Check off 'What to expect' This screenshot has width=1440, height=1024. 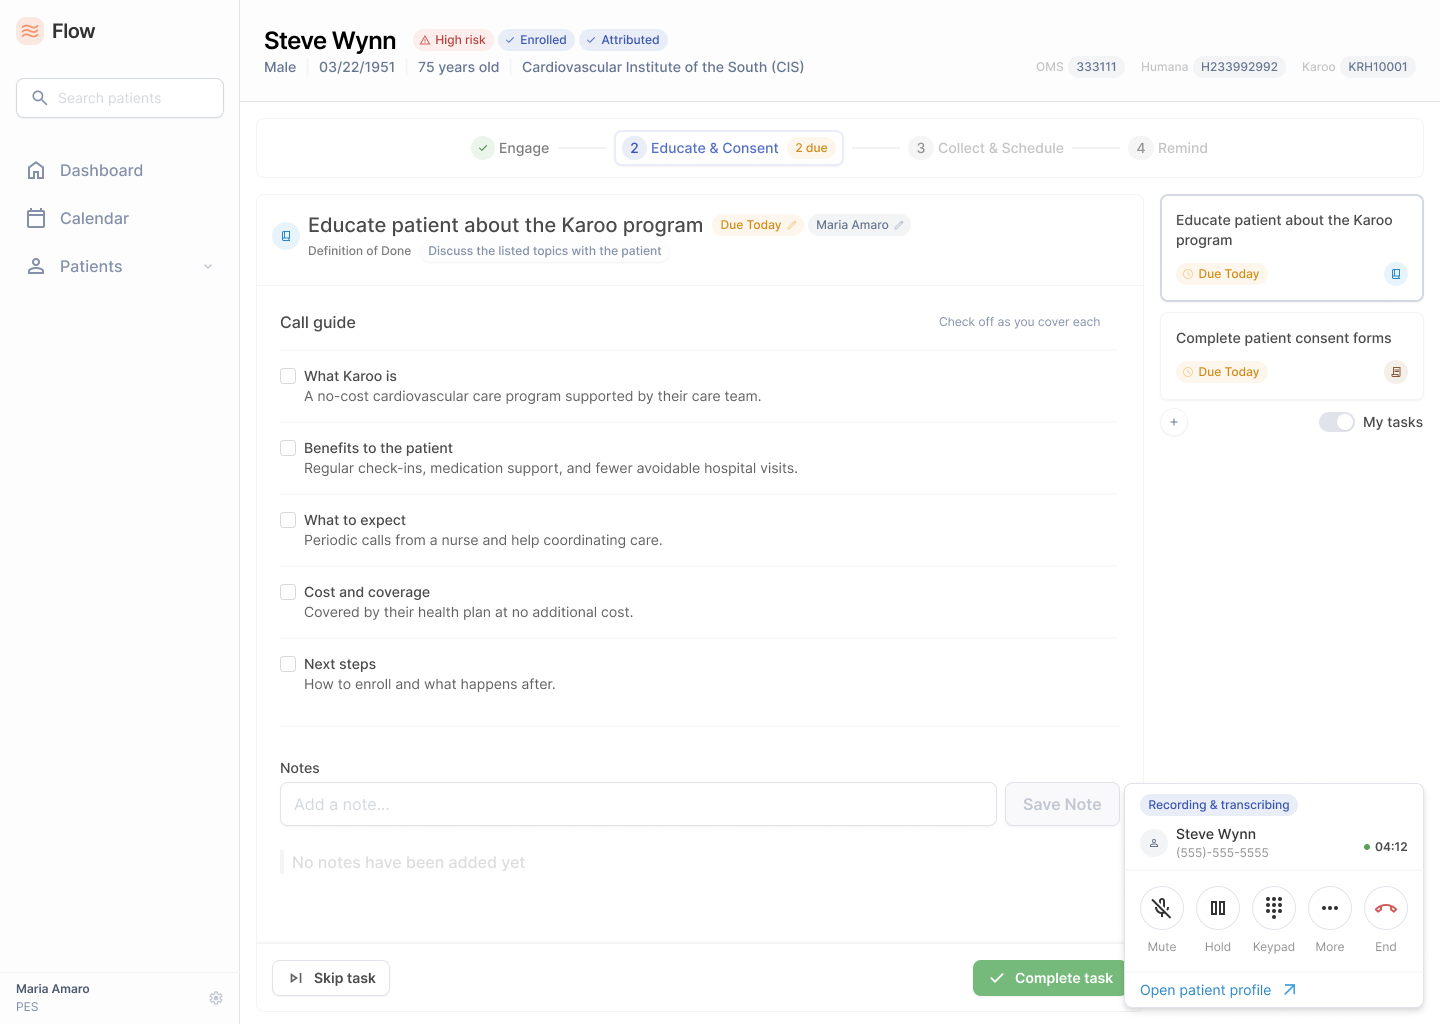click(288, 520)
